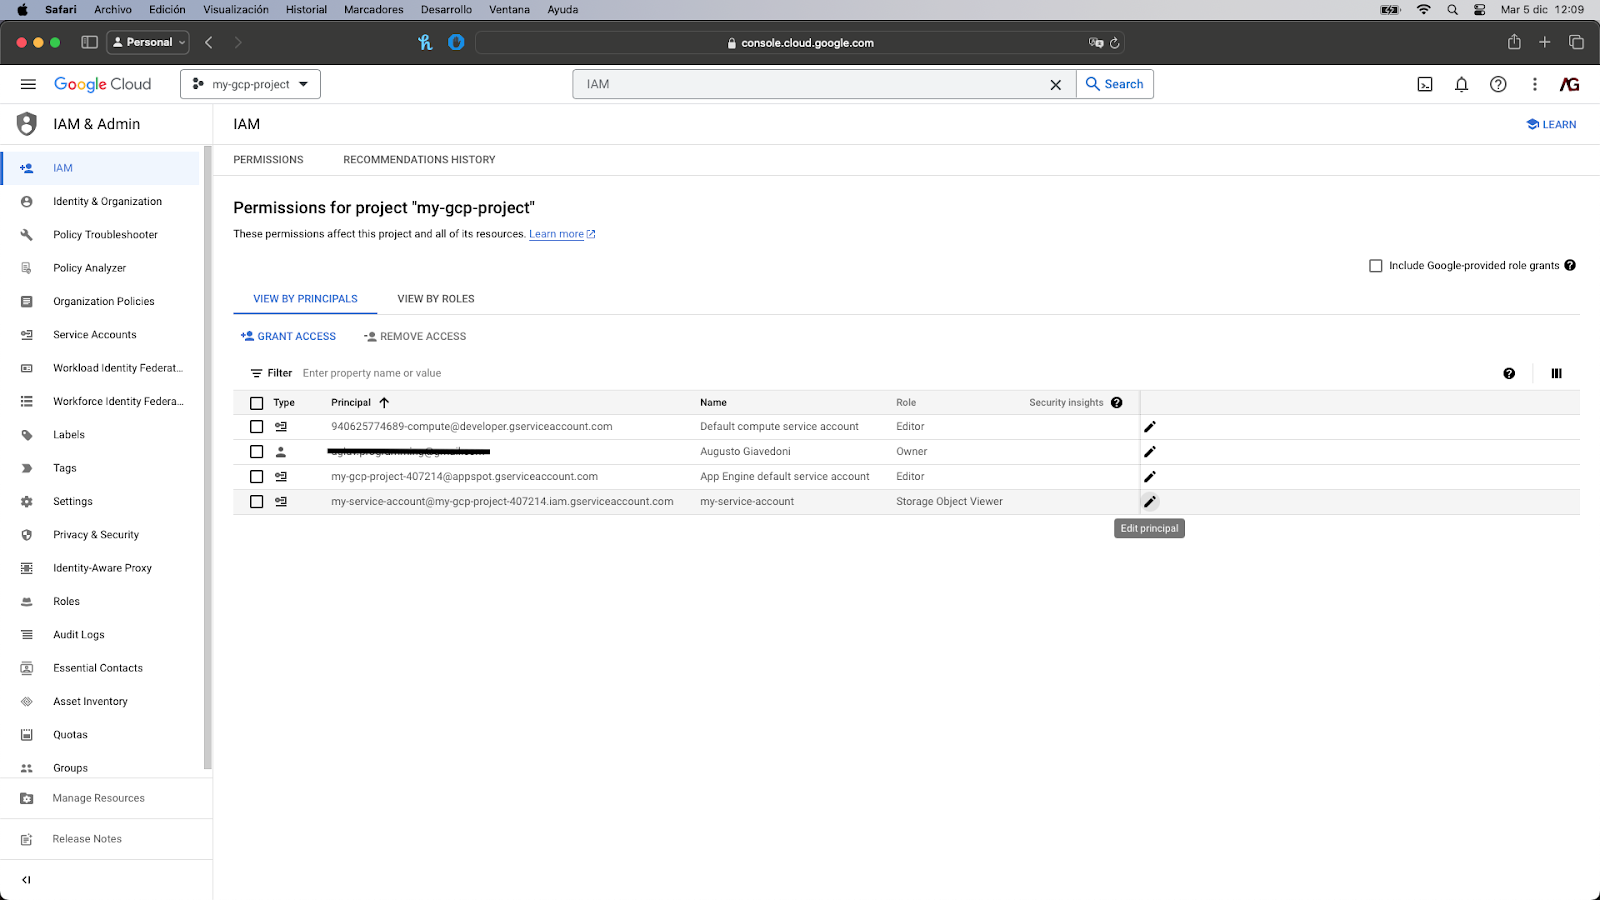Screen dimensions: 1600x900
Task: Collapse the left navigation sidebar
Action: (x=26, y=880)
